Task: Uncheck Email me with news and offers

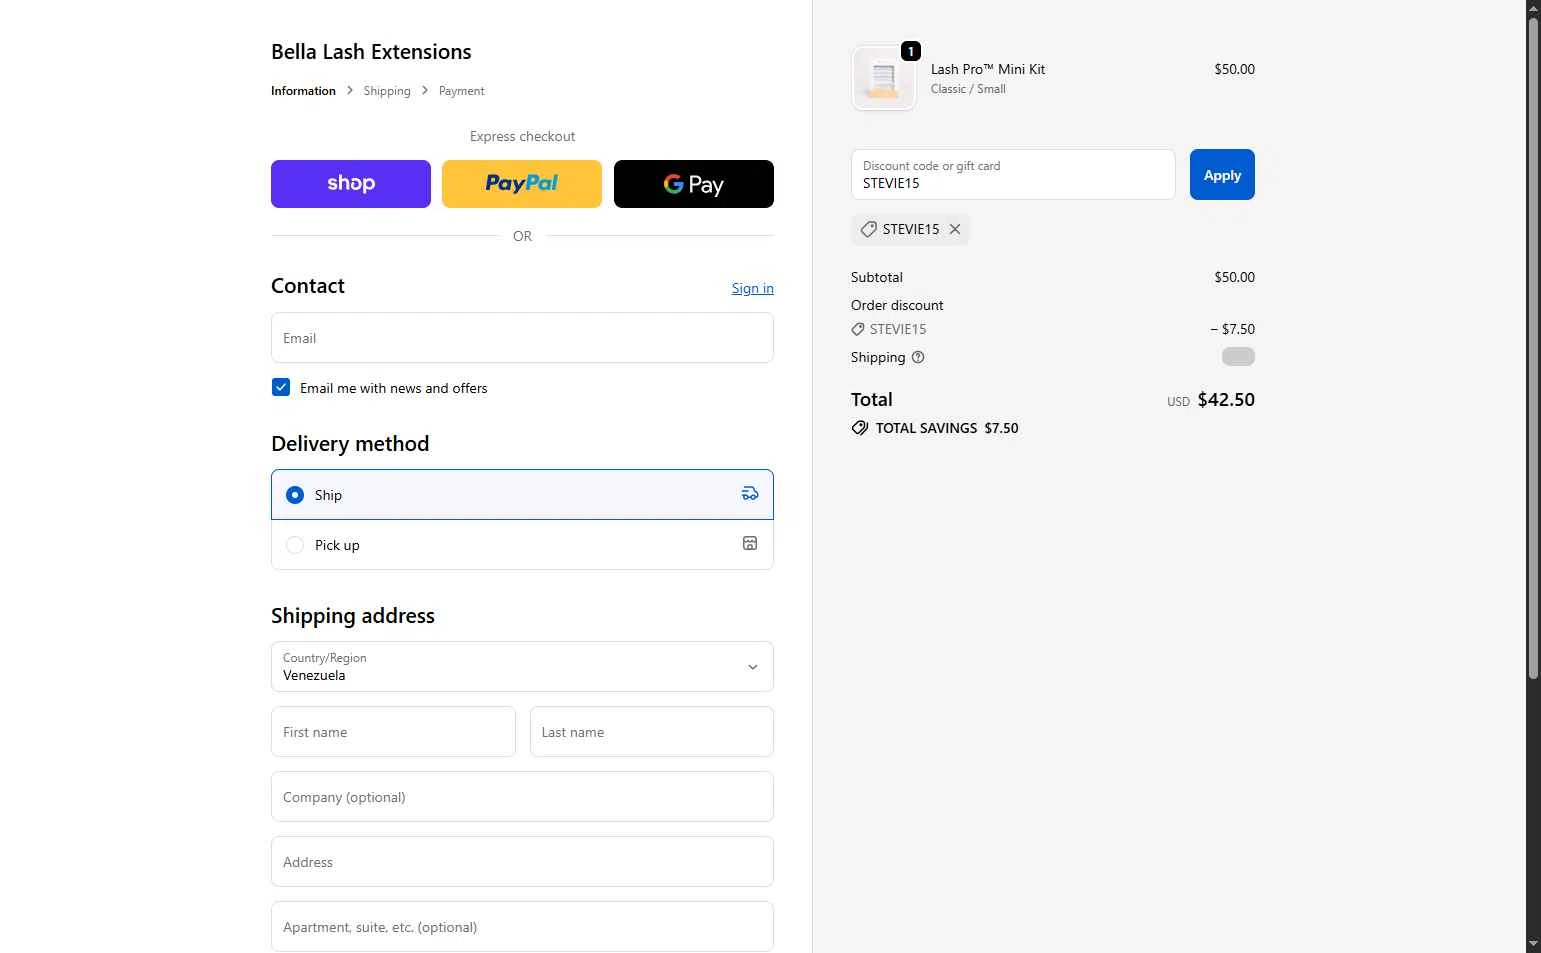Action: (281, 387)
